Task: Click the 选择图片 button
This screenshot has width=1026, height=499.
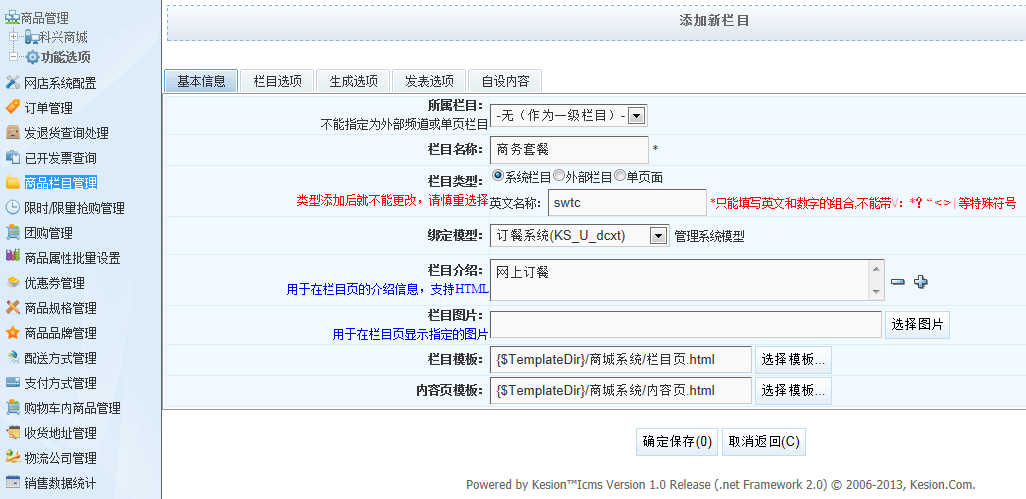Action: (x=917, y=324)
